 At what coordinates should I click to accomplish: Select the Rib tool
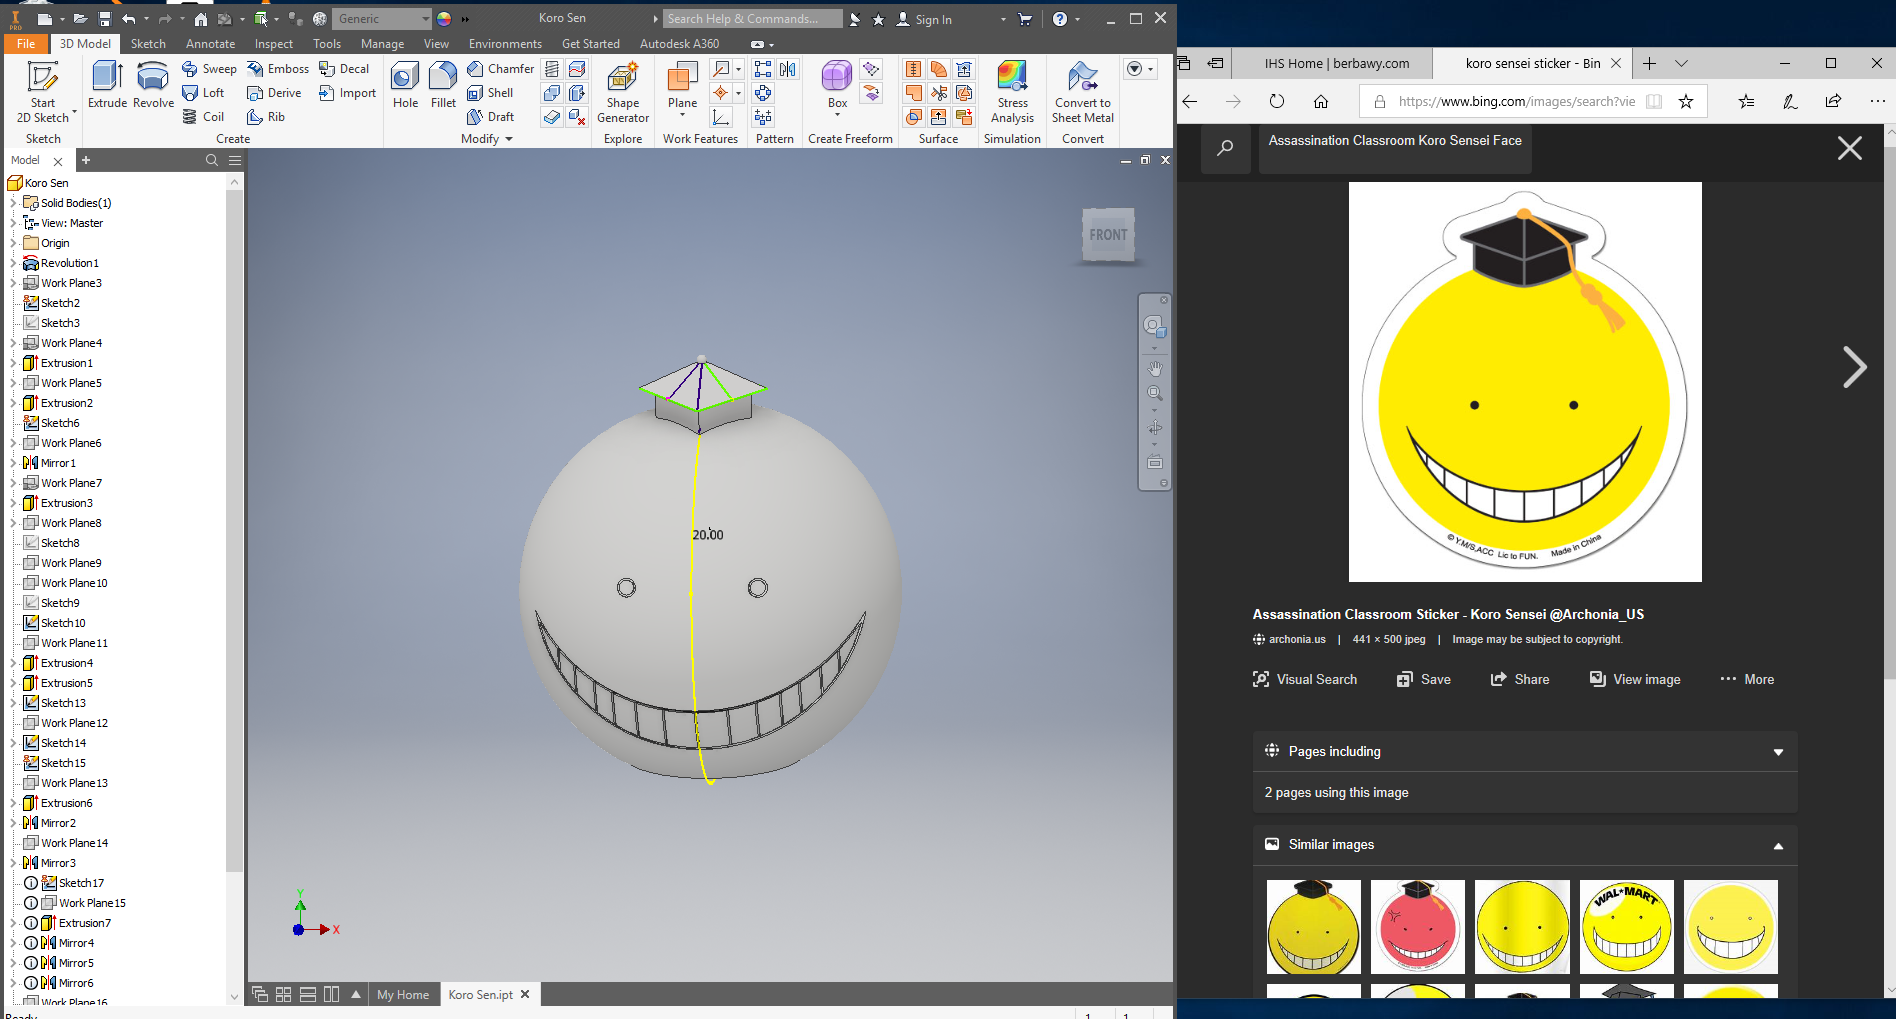point(266,117)
